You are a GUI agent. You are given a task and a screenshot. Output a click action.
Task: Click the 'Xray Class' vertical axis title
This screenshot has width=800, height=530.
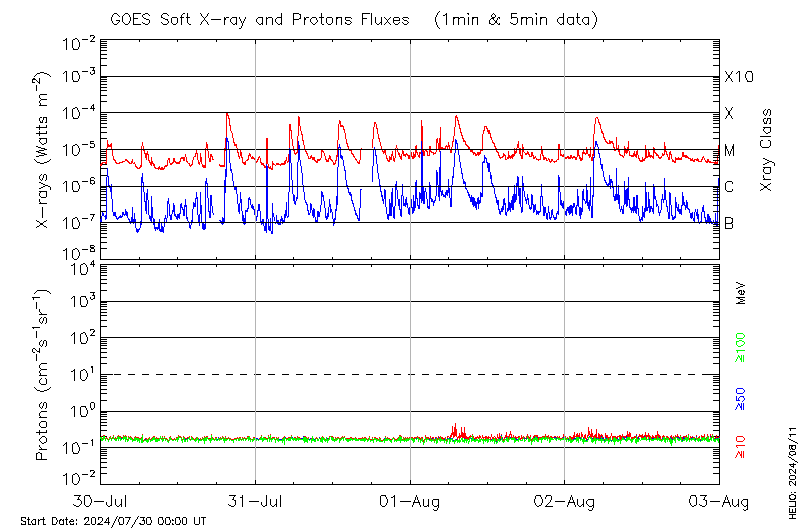tap(767, 150)
